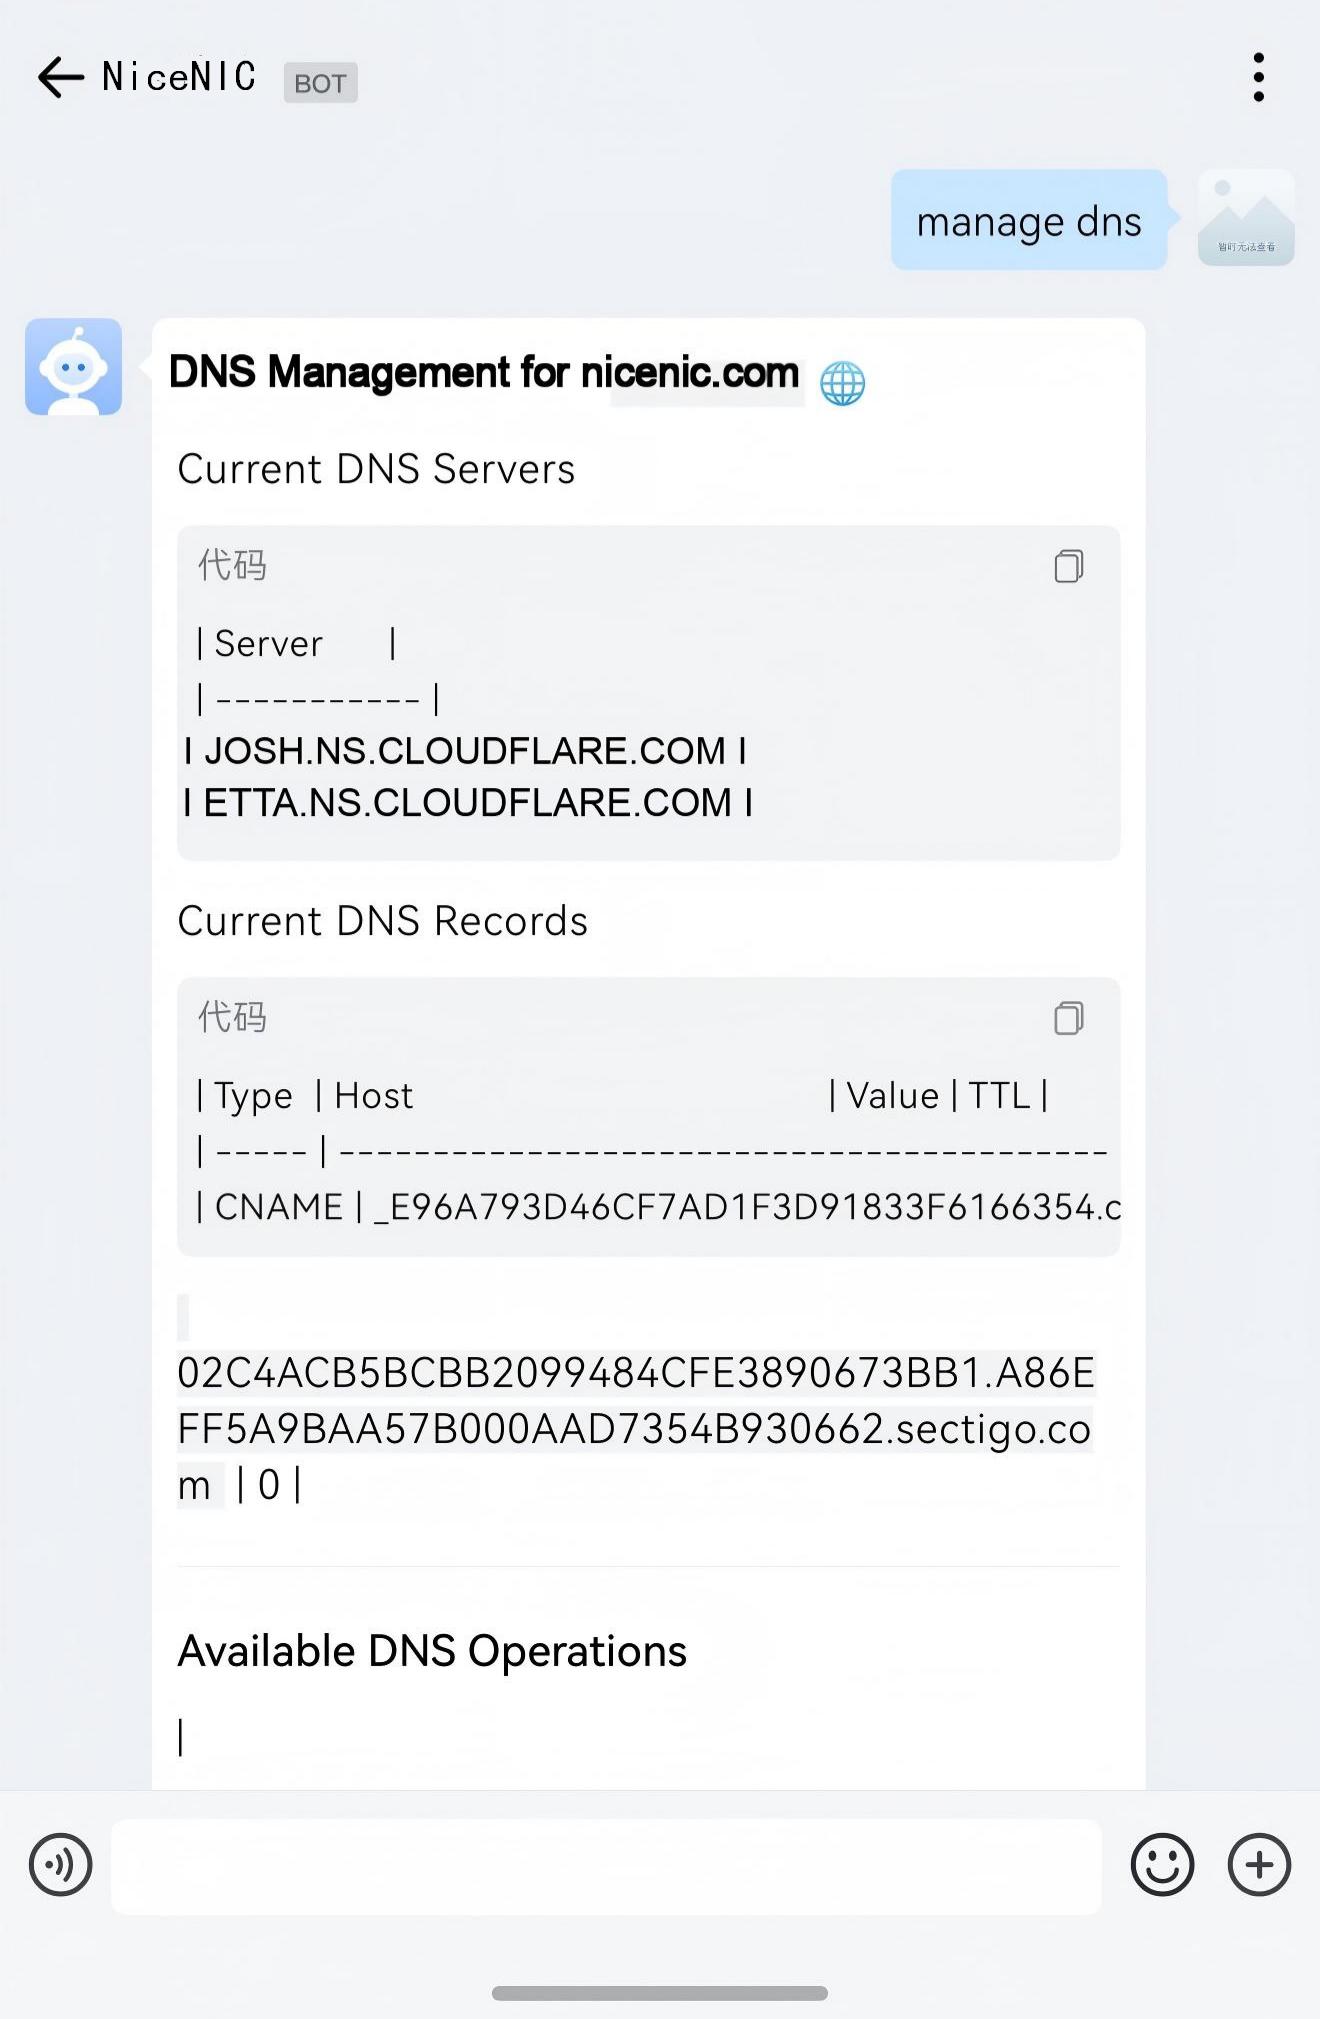Screen dimensions: 1320x2019
Task: Tap the 'Current DNS Records' label
Action: [x=383, y=921]
